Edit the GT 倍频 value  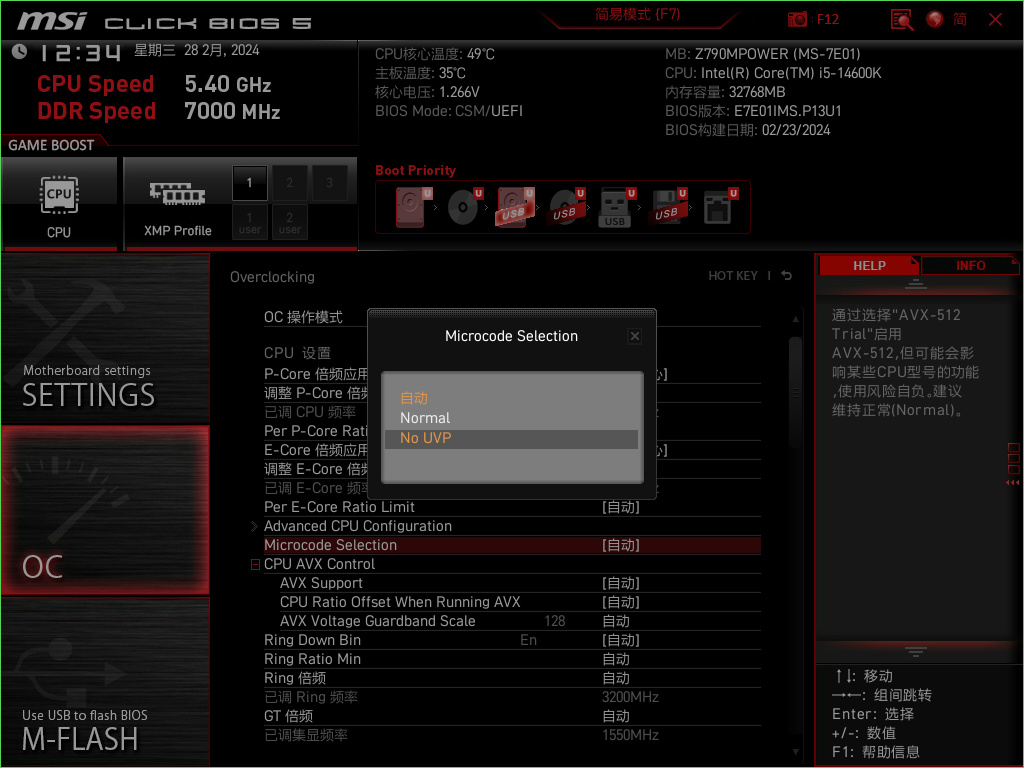point(616,716)
